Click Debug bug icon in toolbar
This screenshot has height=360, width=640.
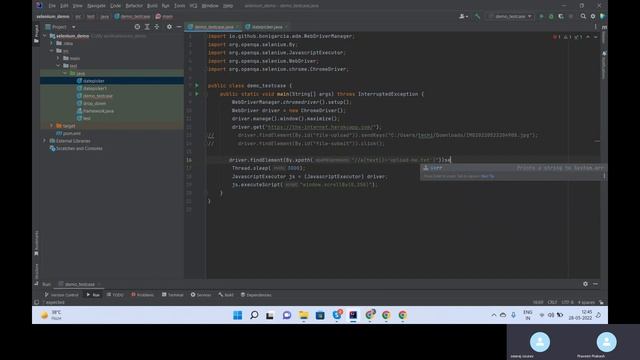pyautogui.click(x=551, y=16)
